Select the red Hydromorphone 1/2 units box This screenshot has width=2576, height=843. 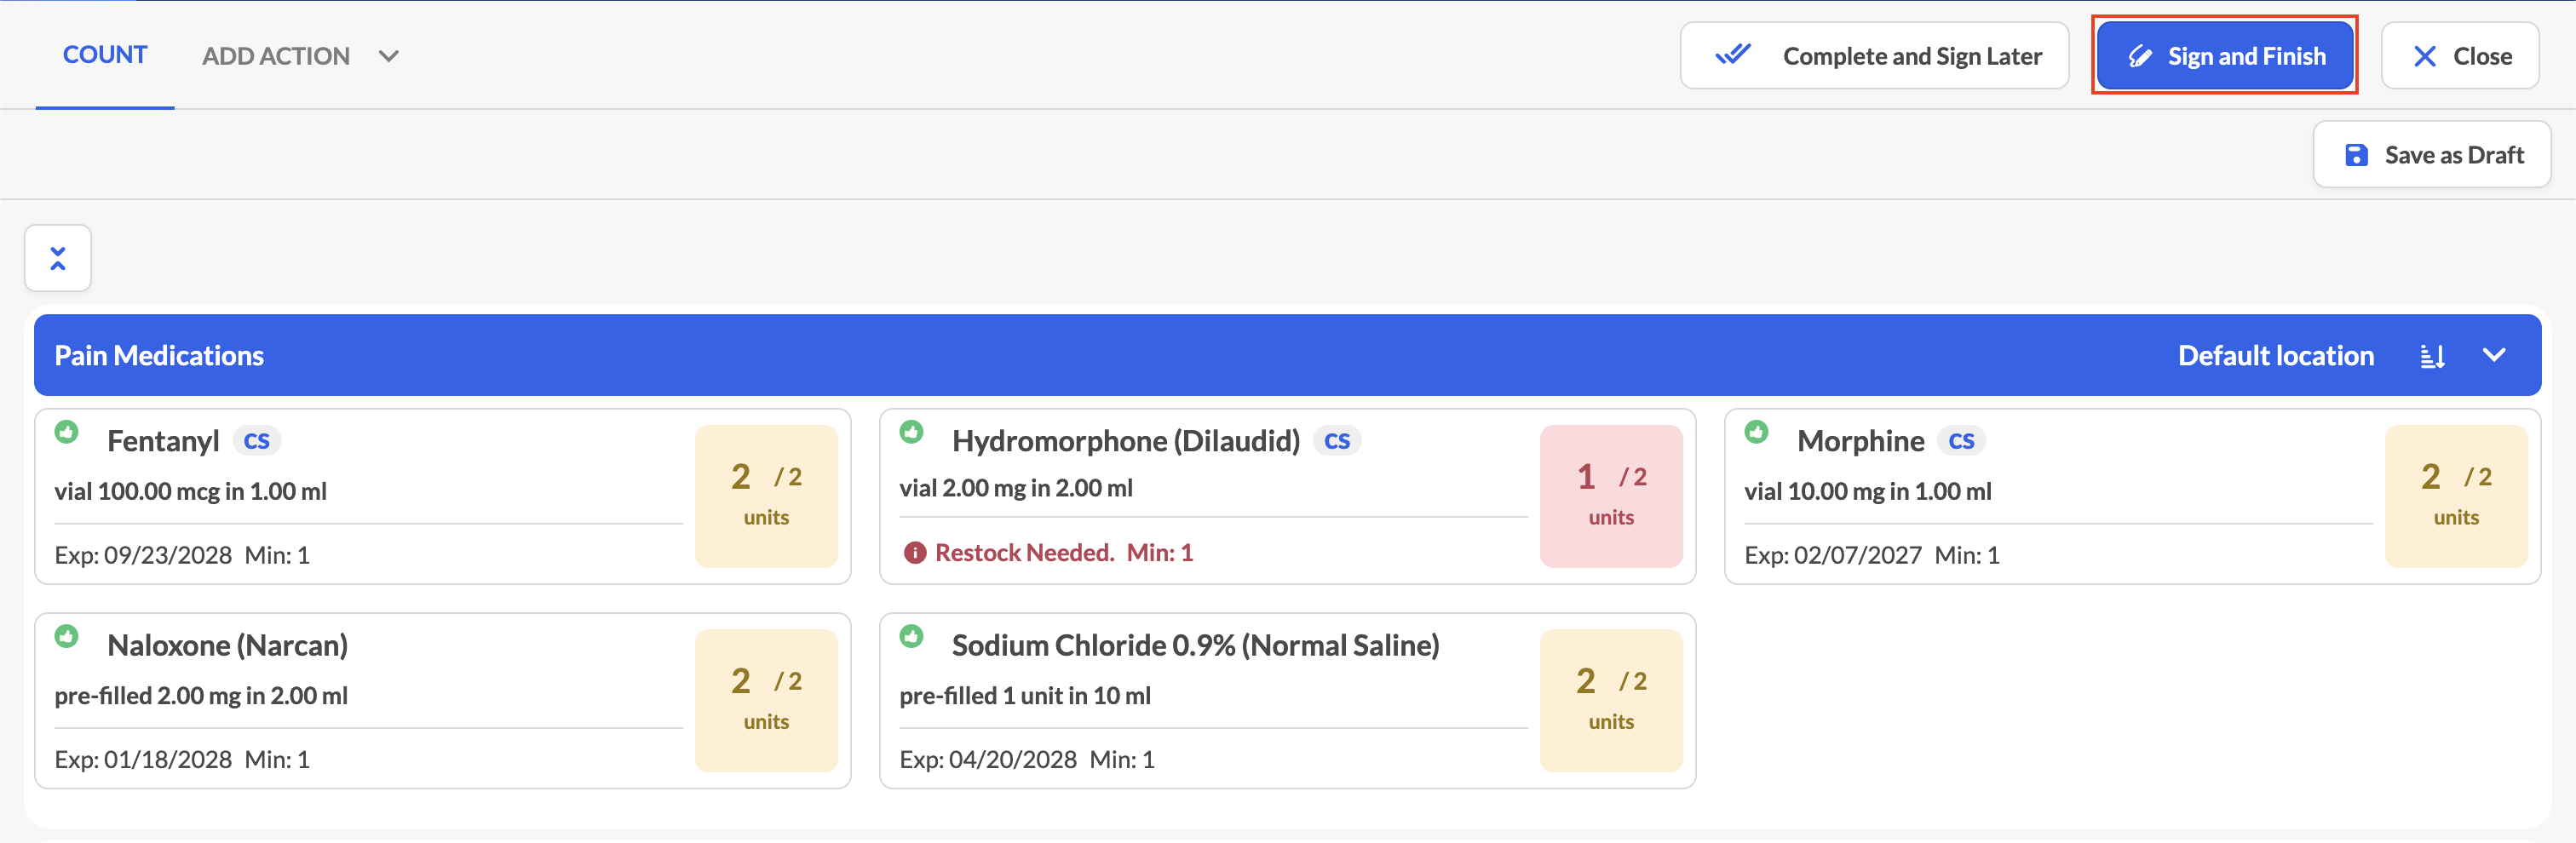(1611, 496)
